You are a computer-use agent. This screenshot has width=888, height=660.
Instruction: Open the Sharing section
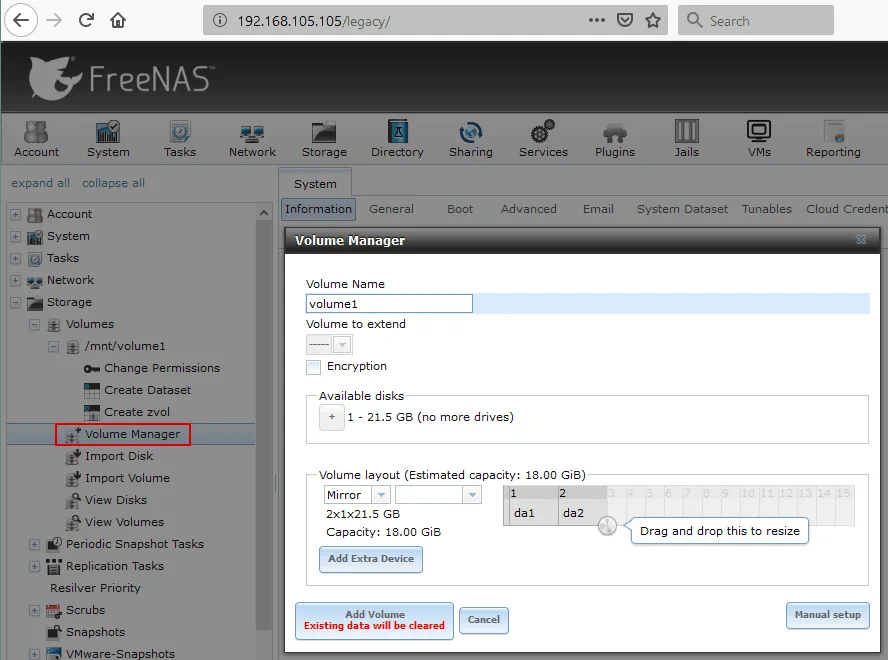click(470, 137)
